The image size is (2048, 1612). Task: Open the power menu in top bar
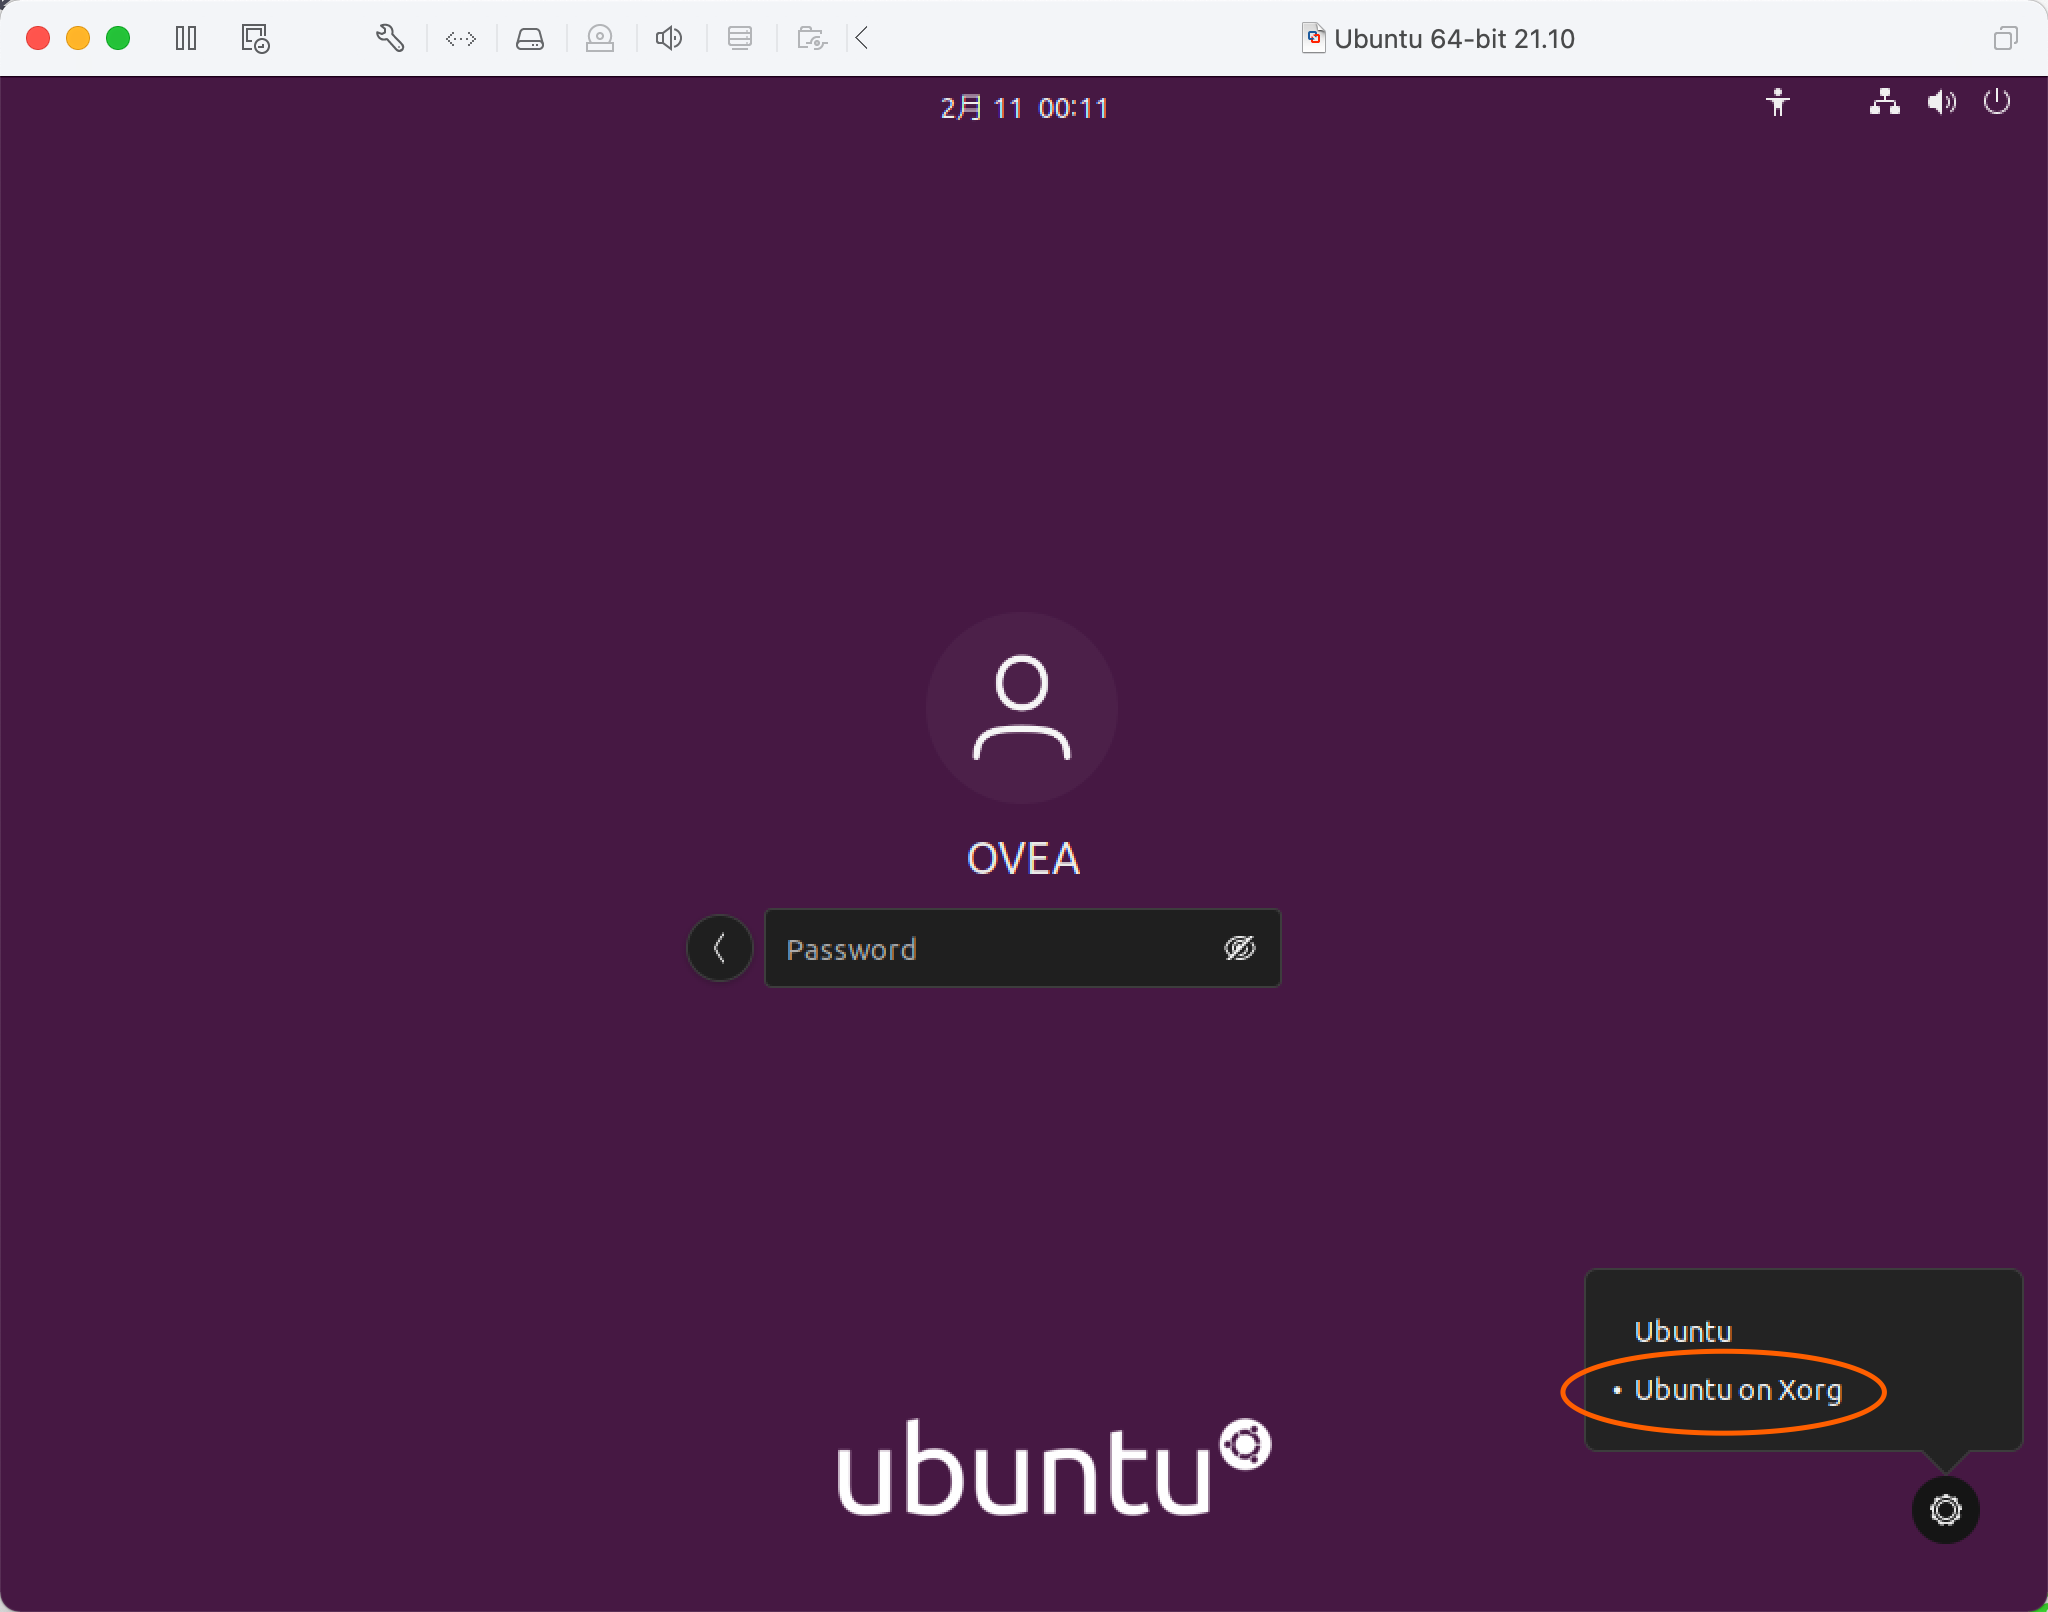tap(1996, 102)
